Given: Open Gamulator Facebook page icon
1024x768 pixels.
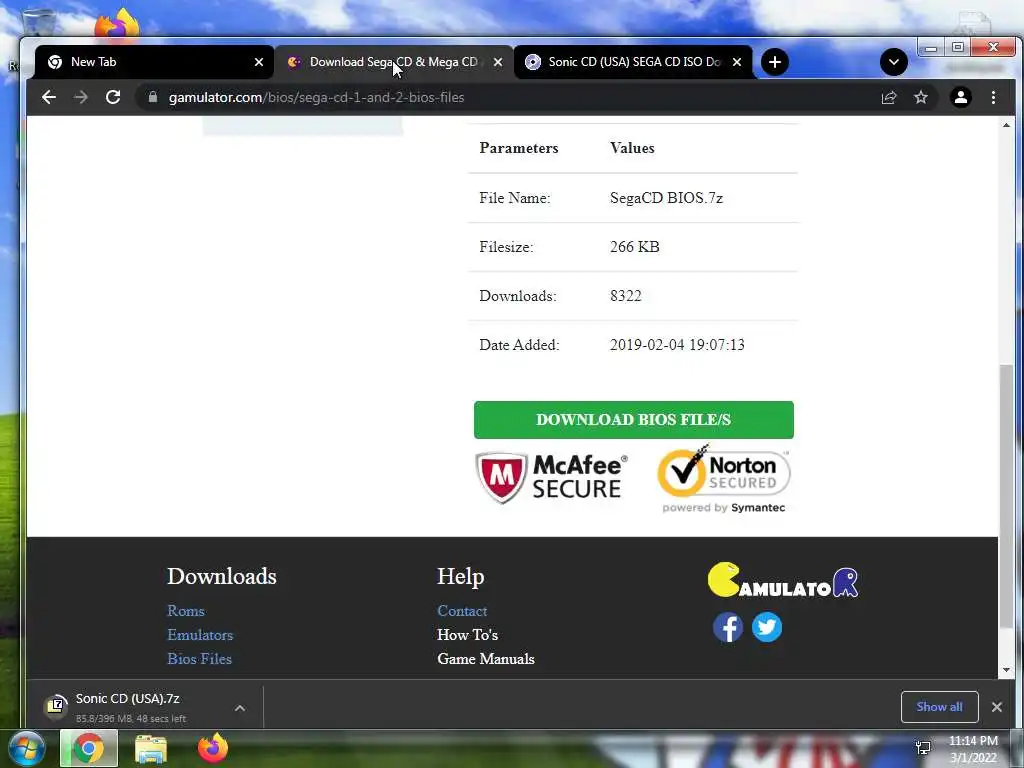Looking at the screenshot, I should (x=728, y=628).
